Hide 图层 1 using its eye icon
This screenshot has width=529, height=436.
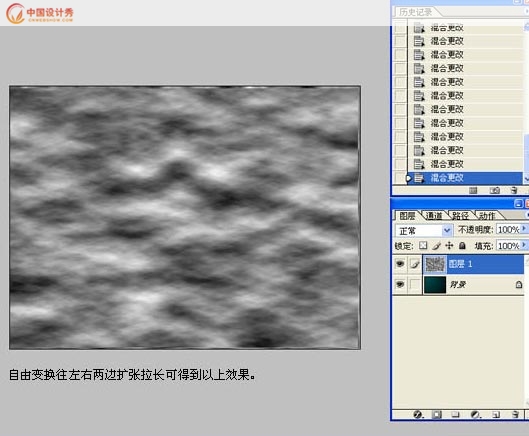(x=400, y=264)
